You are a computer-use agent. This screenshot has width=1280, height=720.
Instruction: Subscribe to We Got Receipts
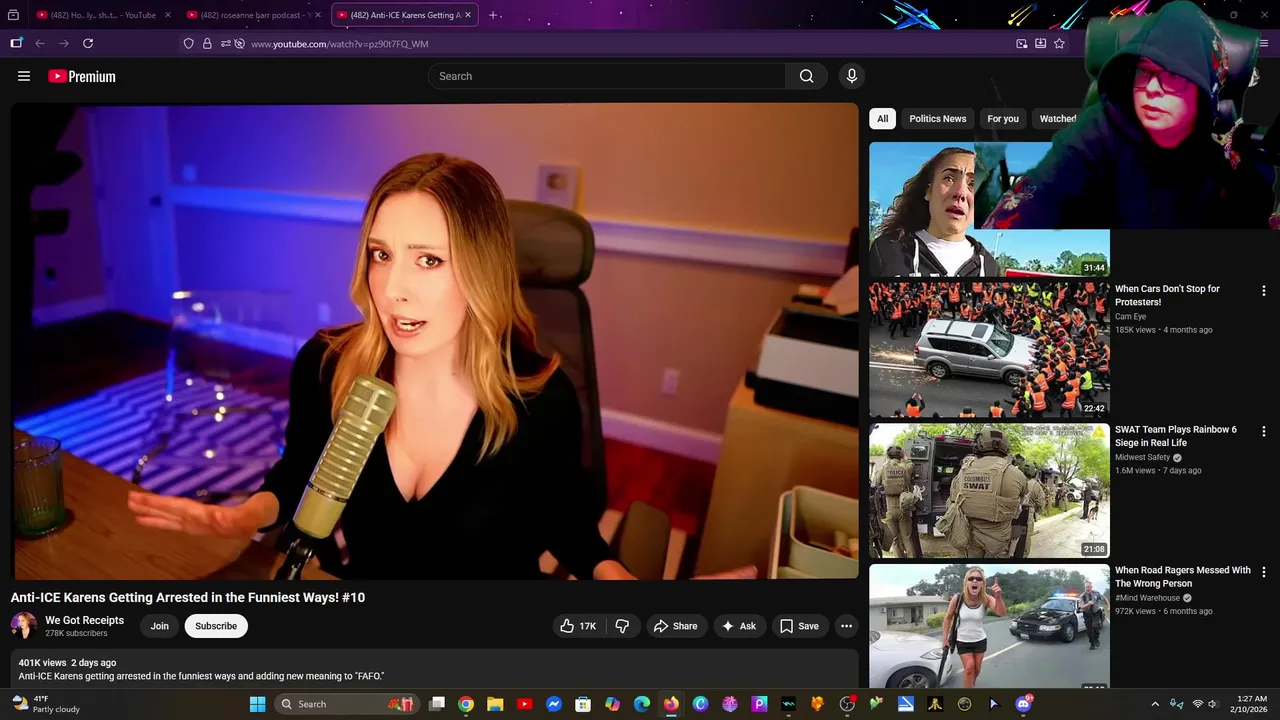[x=216, y=626]
